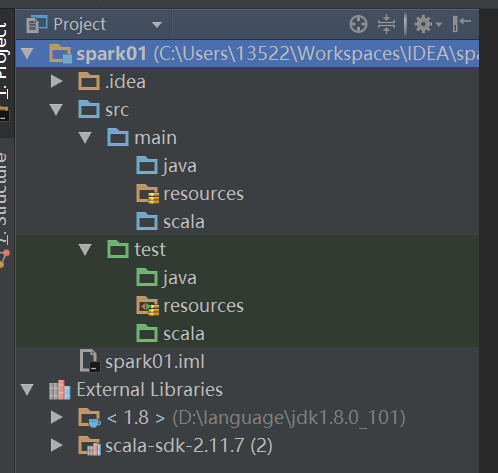Expand the .idea folder arrow
This screenshot has height=473, width=498.
[x=56, y=82]
